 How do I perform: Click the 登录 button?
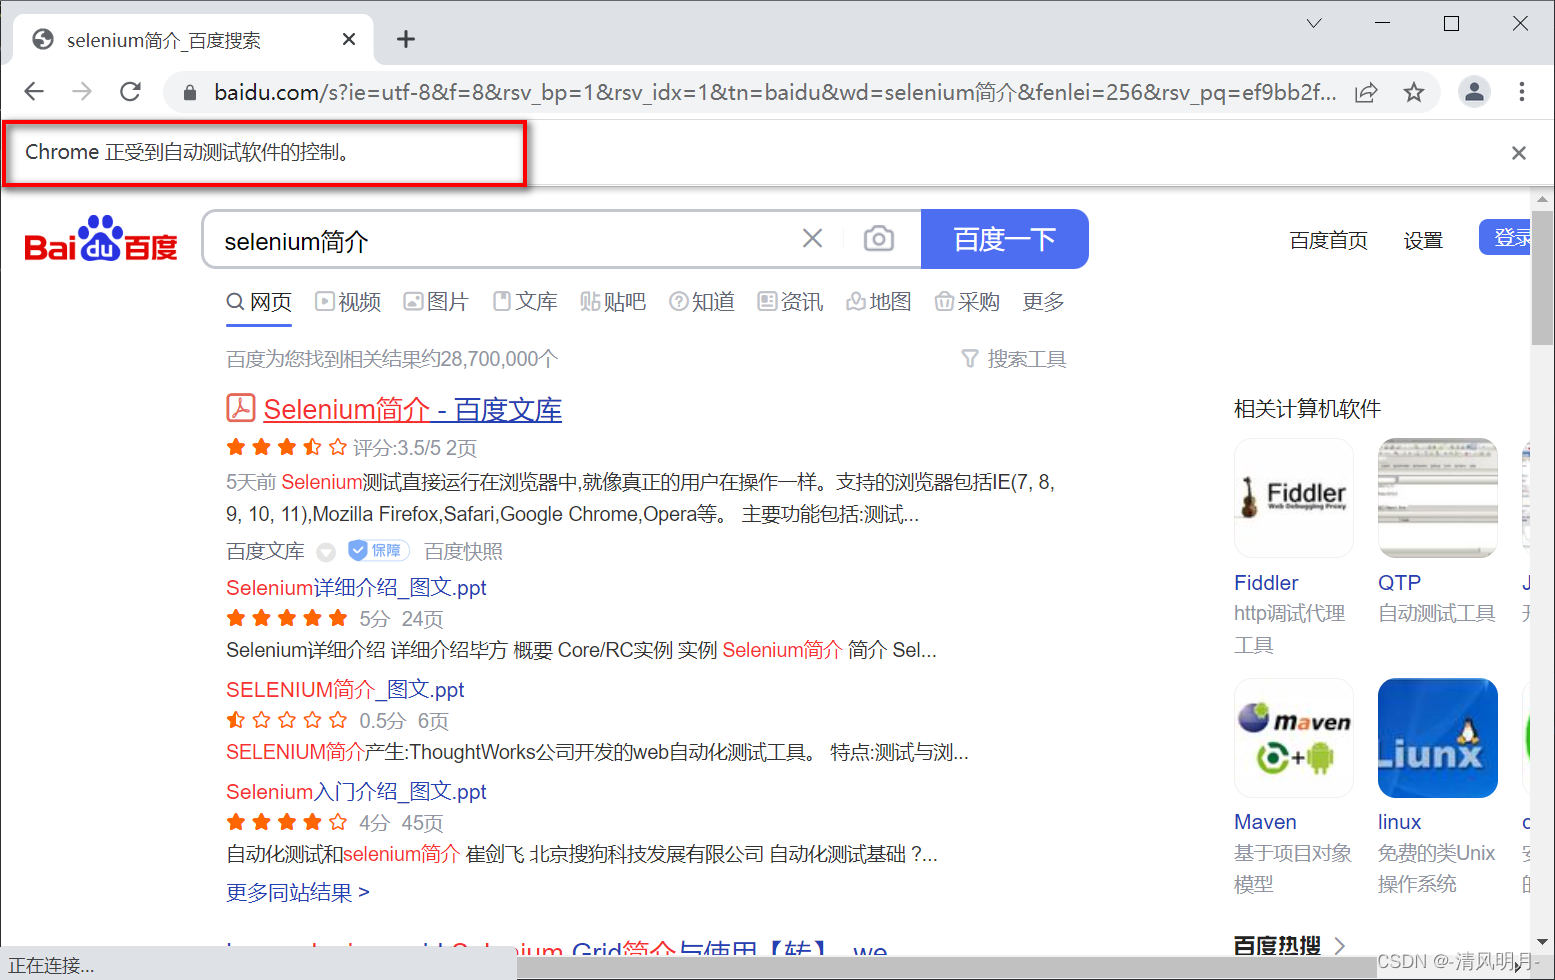(1505, 238)
